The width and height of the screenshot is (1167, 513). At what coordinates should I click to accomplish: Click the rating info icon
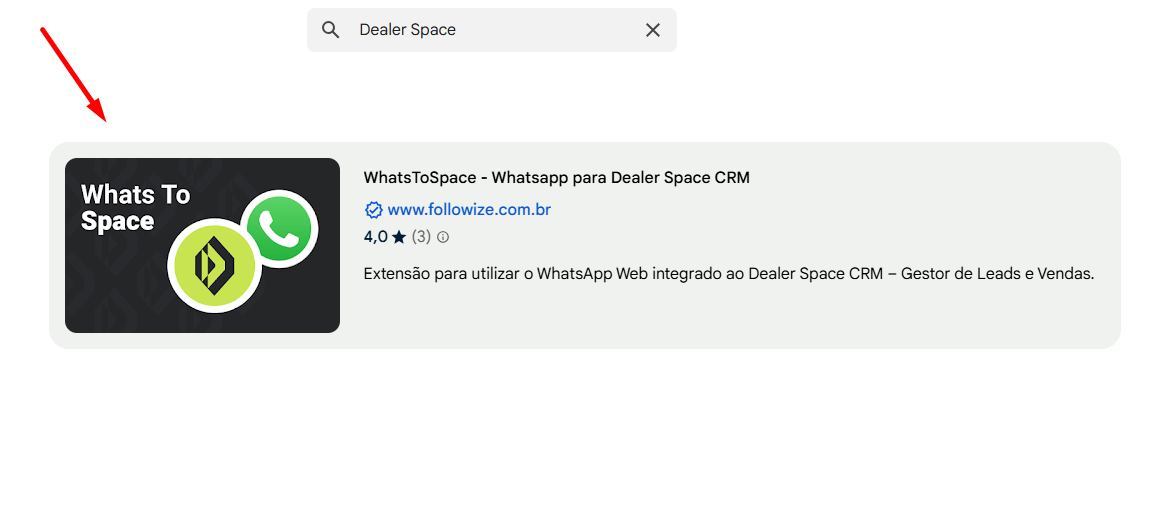point(443,238)
